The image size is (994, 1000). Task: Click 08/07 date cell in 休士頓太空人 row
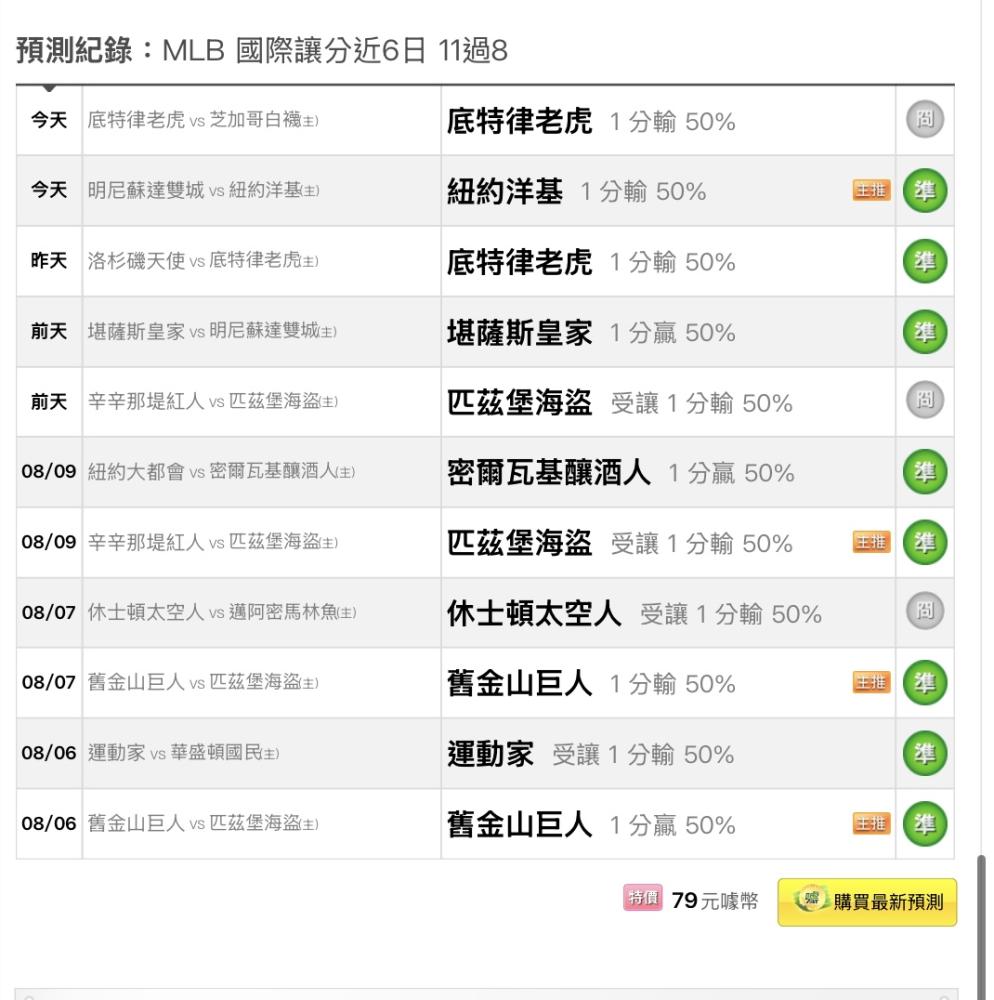click(49, 612)
